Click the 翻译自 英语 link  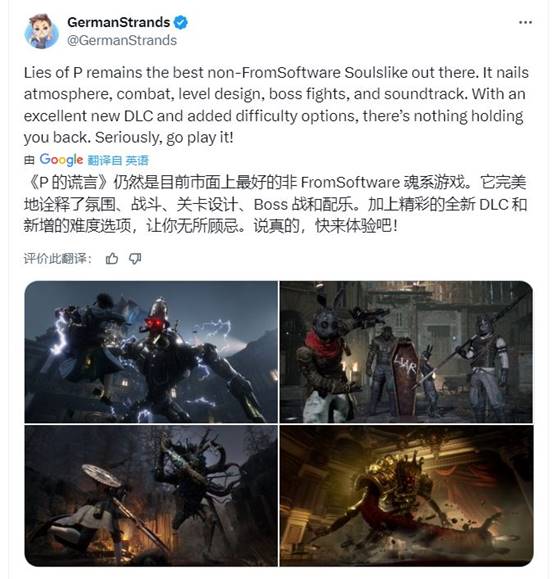click(118, 160)
